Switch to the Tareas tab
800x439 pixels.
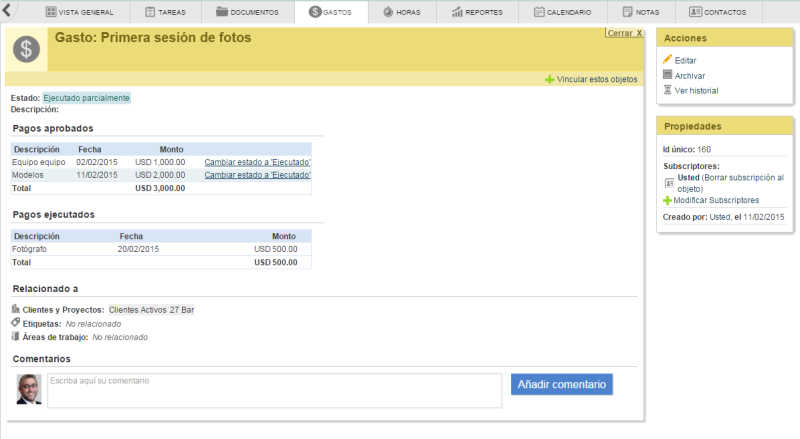pyautogui.click(x=164, y=13)
